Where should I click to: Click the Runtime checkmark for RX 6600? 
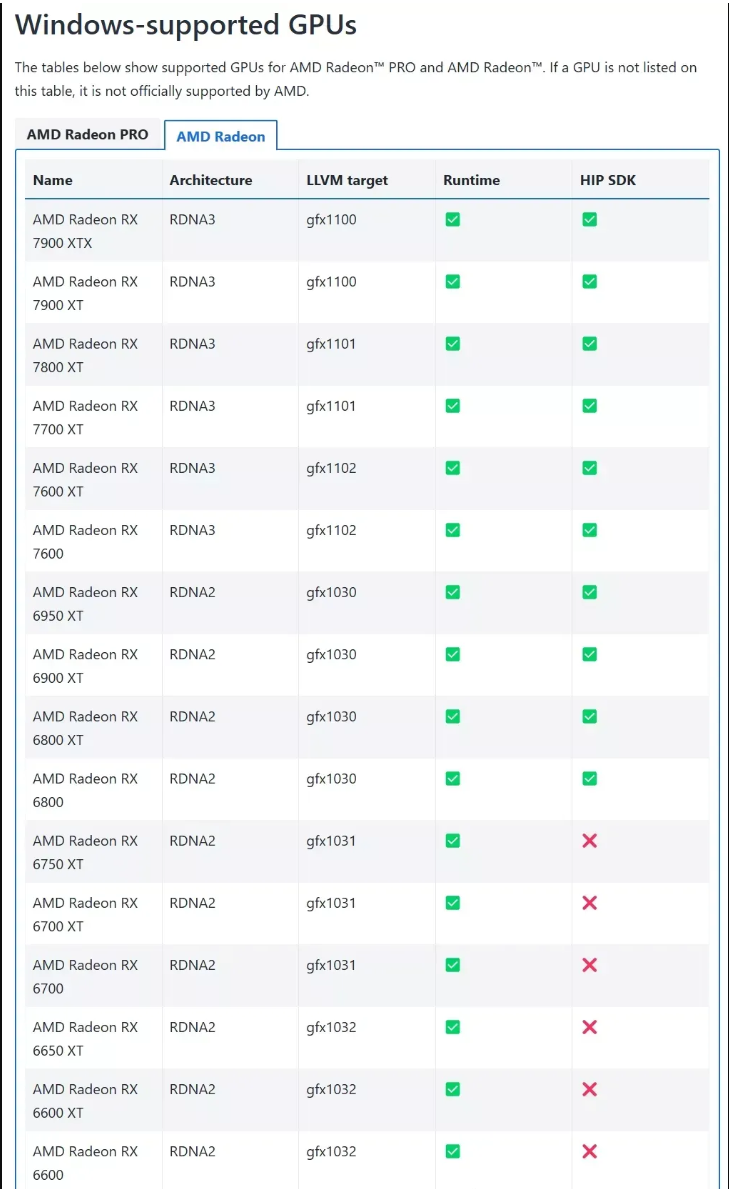click(x=453, y=1152)
